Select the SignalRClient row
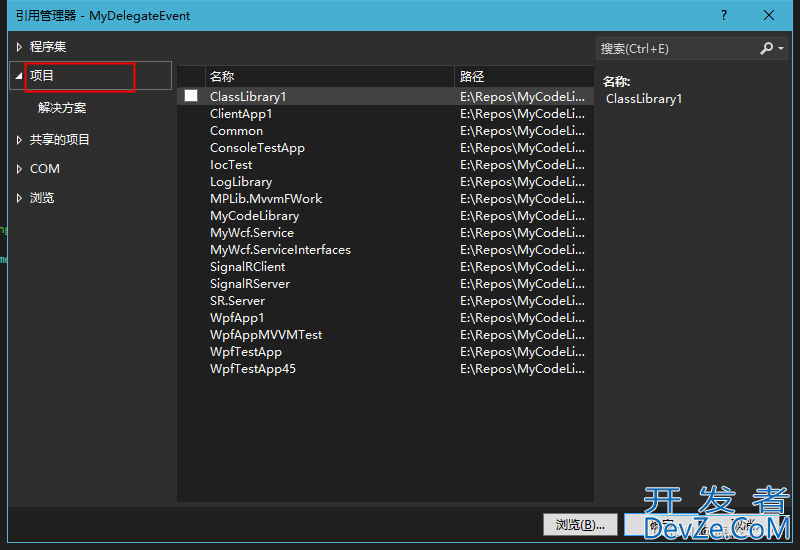This screenshot has height=550, width=800. (x=386, y=266)
